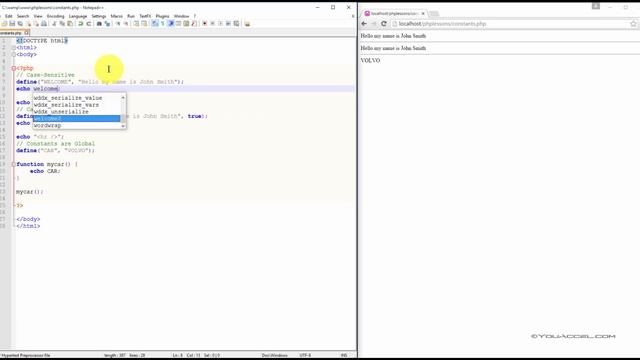Click the Copy toolbar icon
The height and width of the screenshot is (360, 640).
coord(62,24)
